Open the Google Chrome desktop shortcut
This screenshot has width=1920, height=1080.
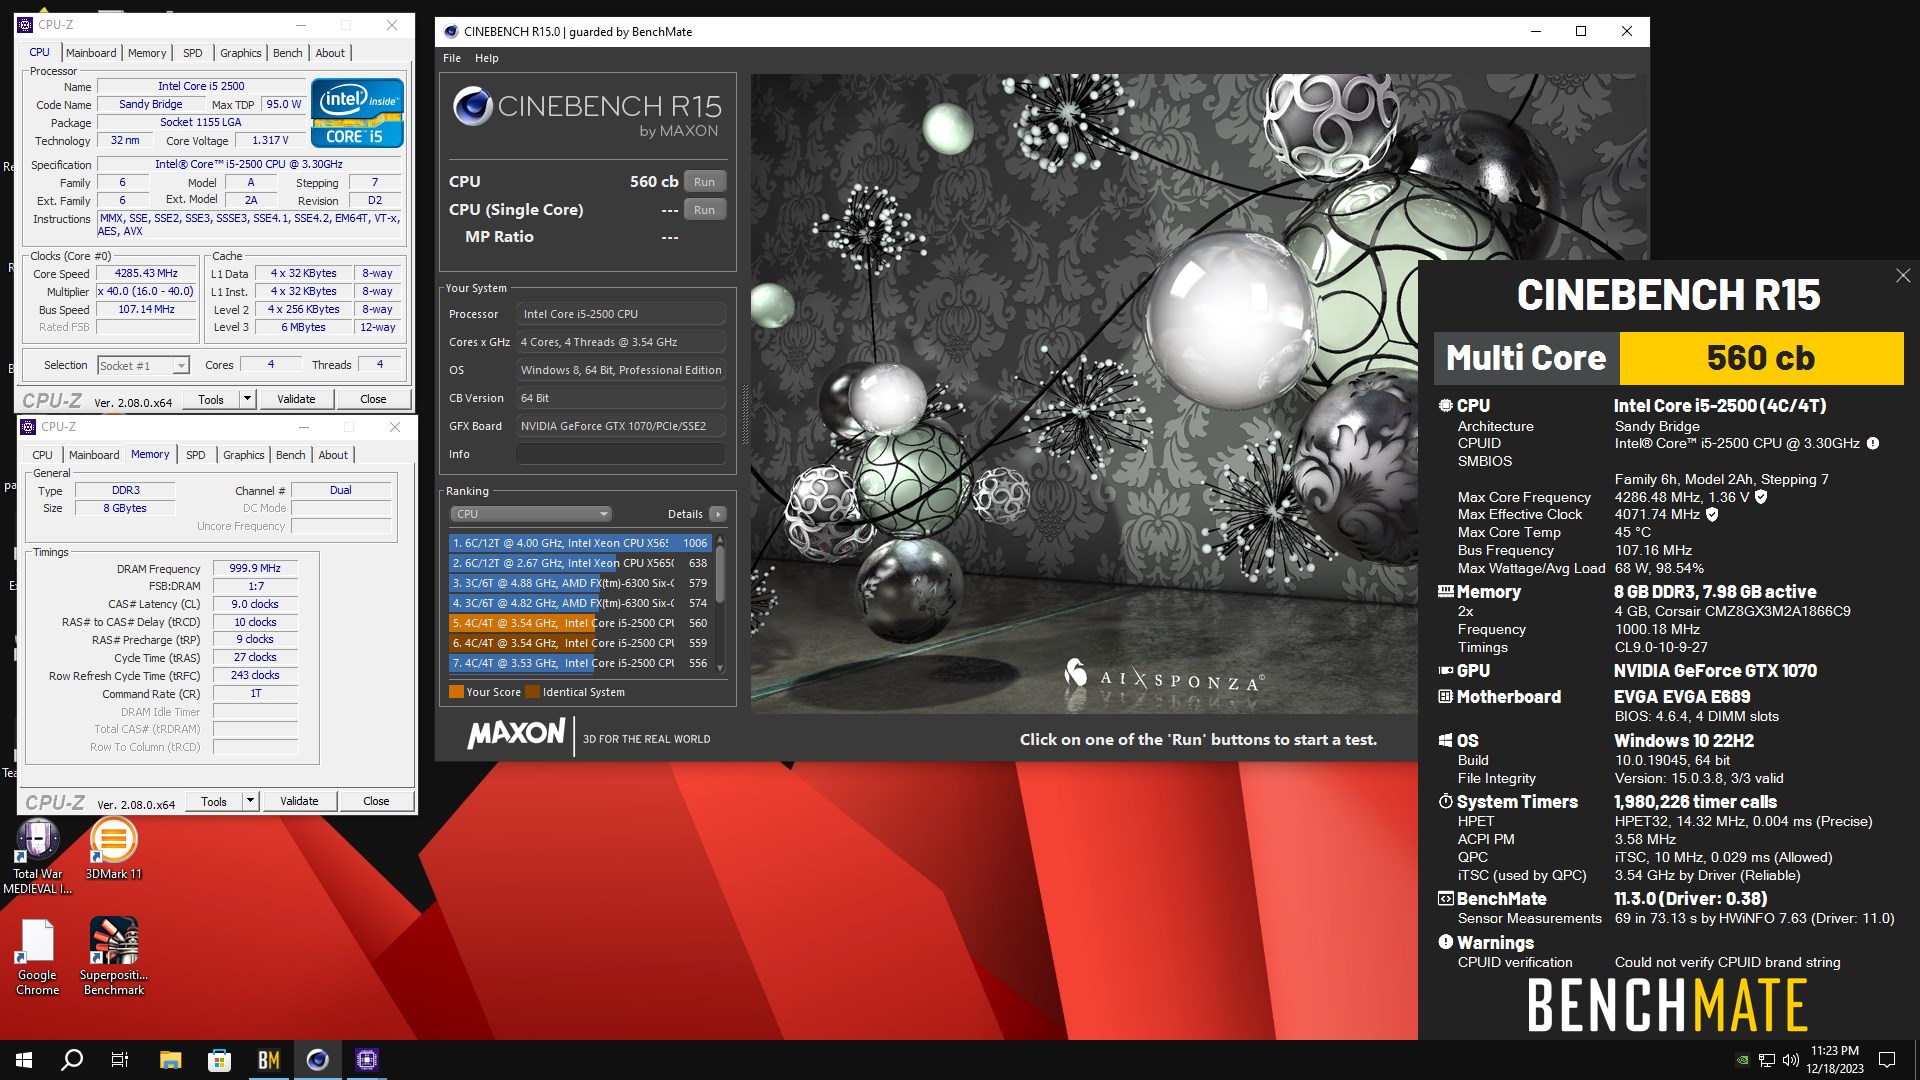(37, 957)
